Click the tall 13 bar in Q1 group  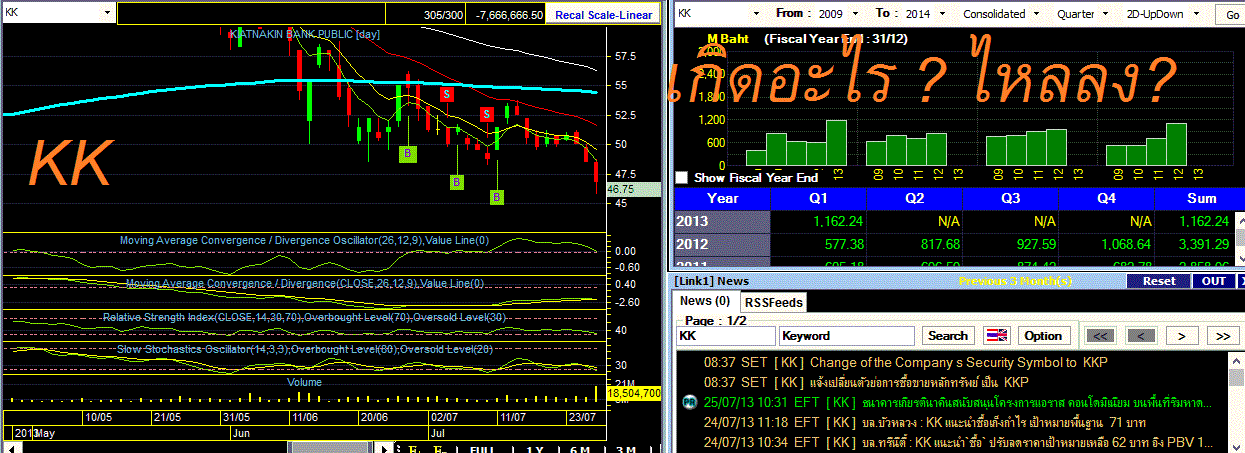[x=836, y=143]
